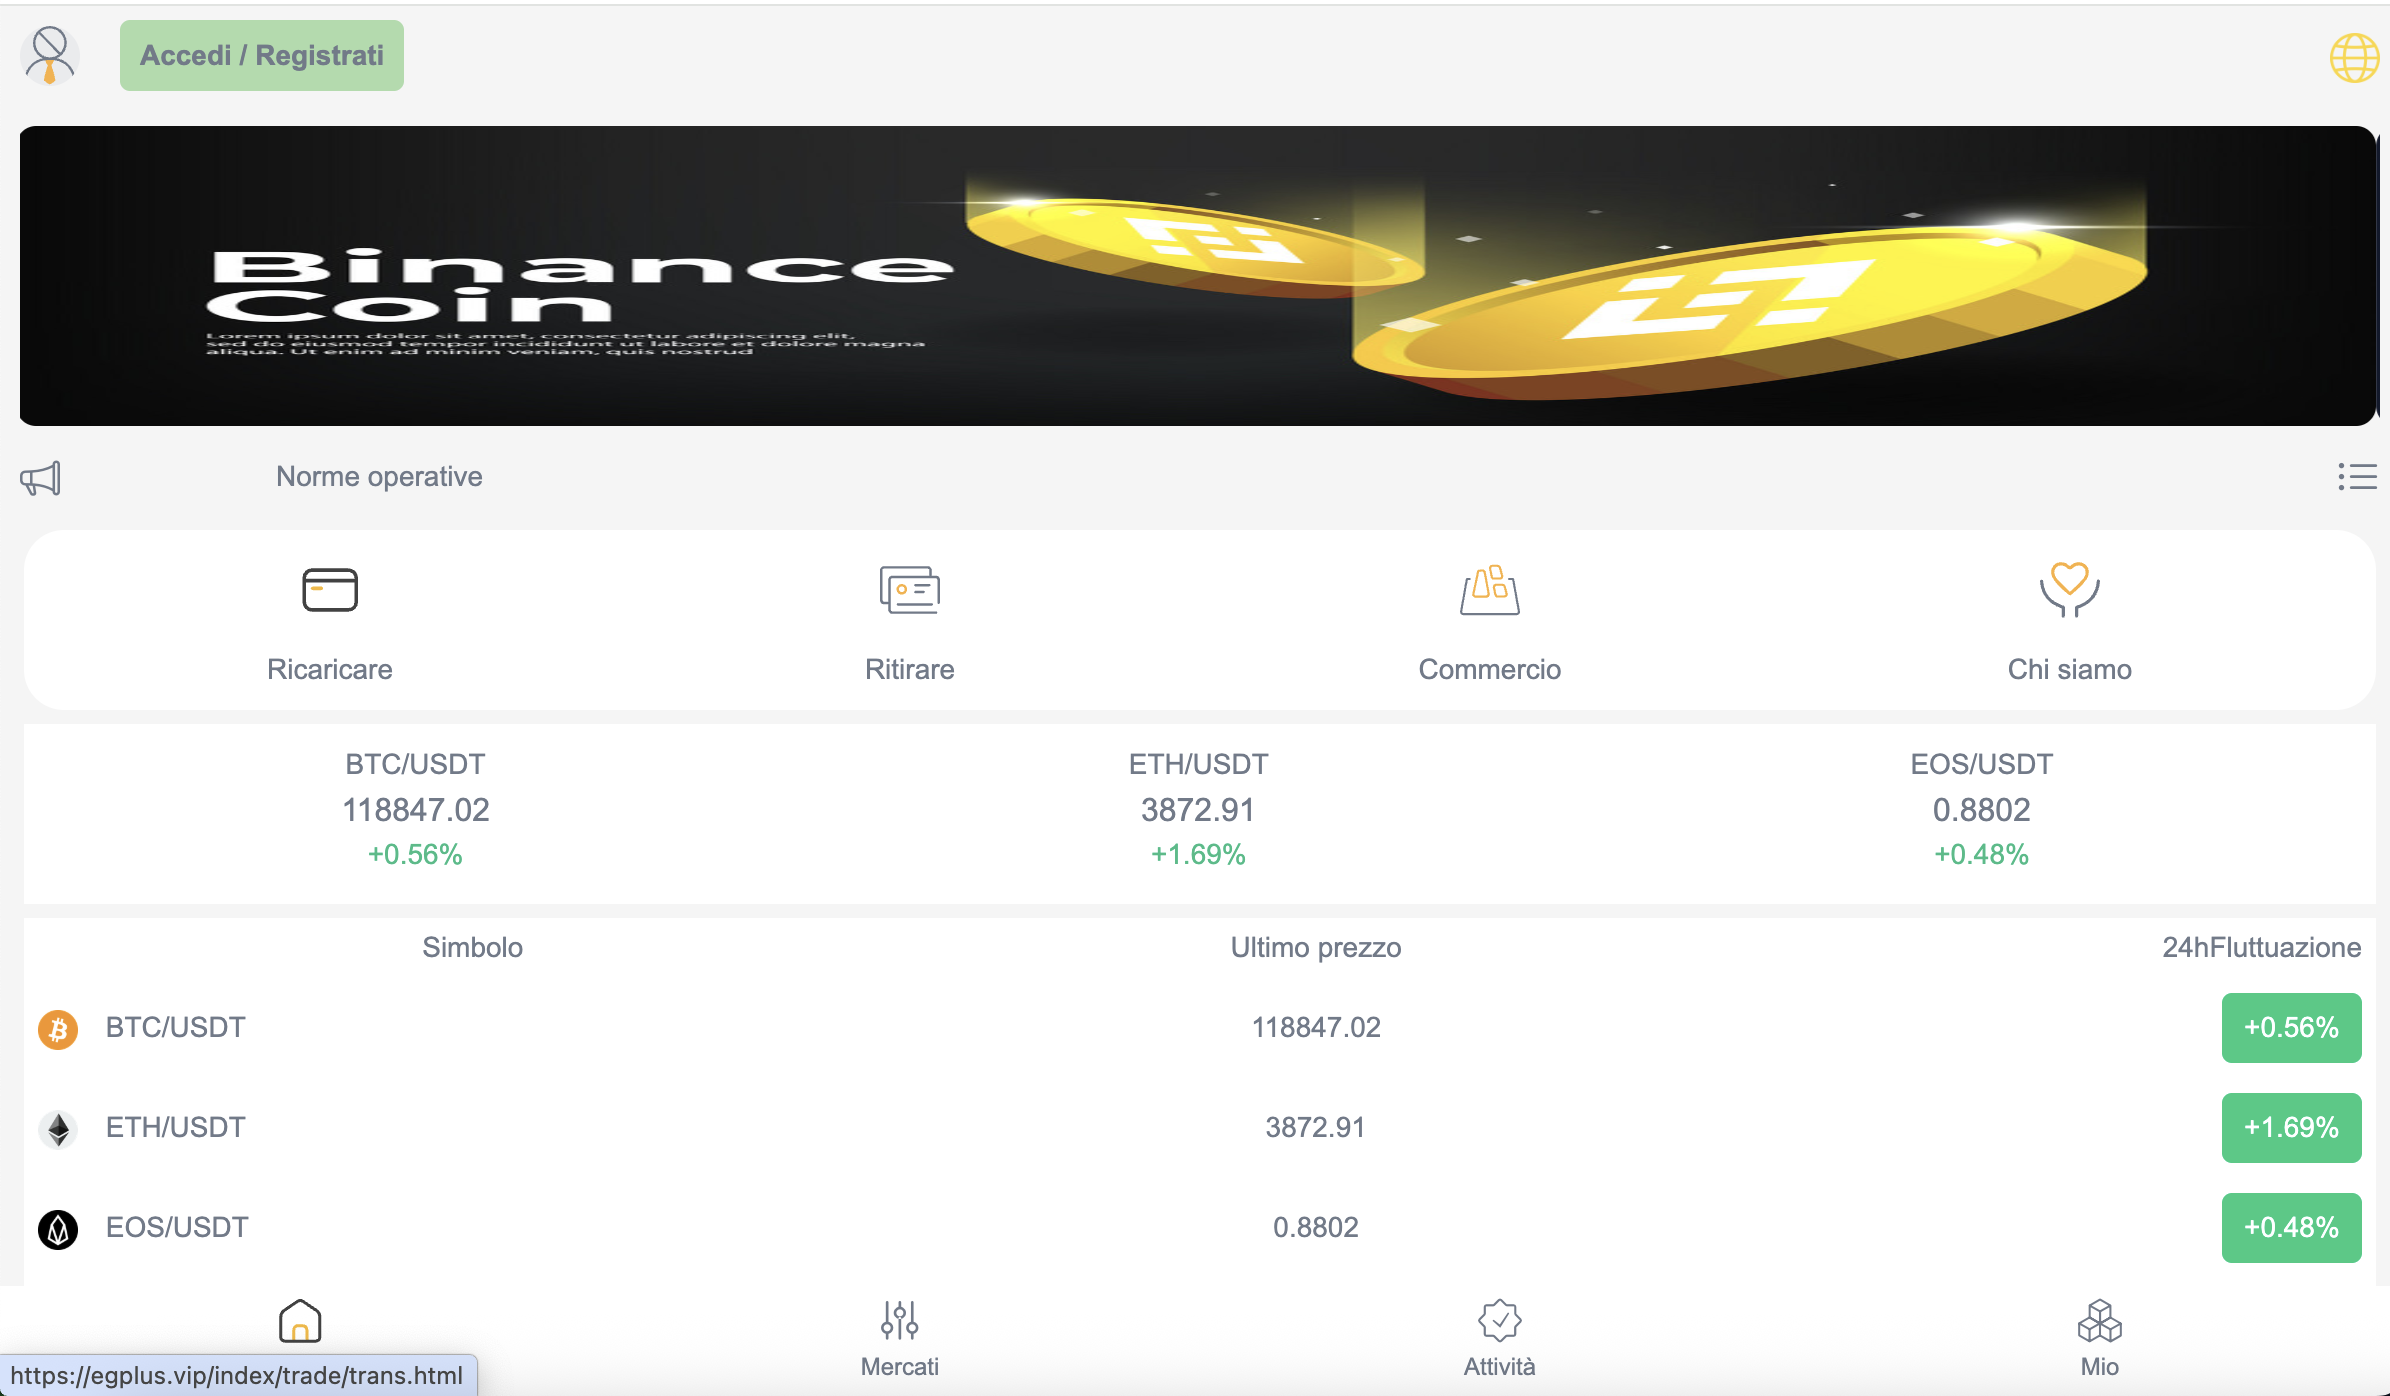
Task: Click the Binance Coin banner
Action: [1198, 276]
